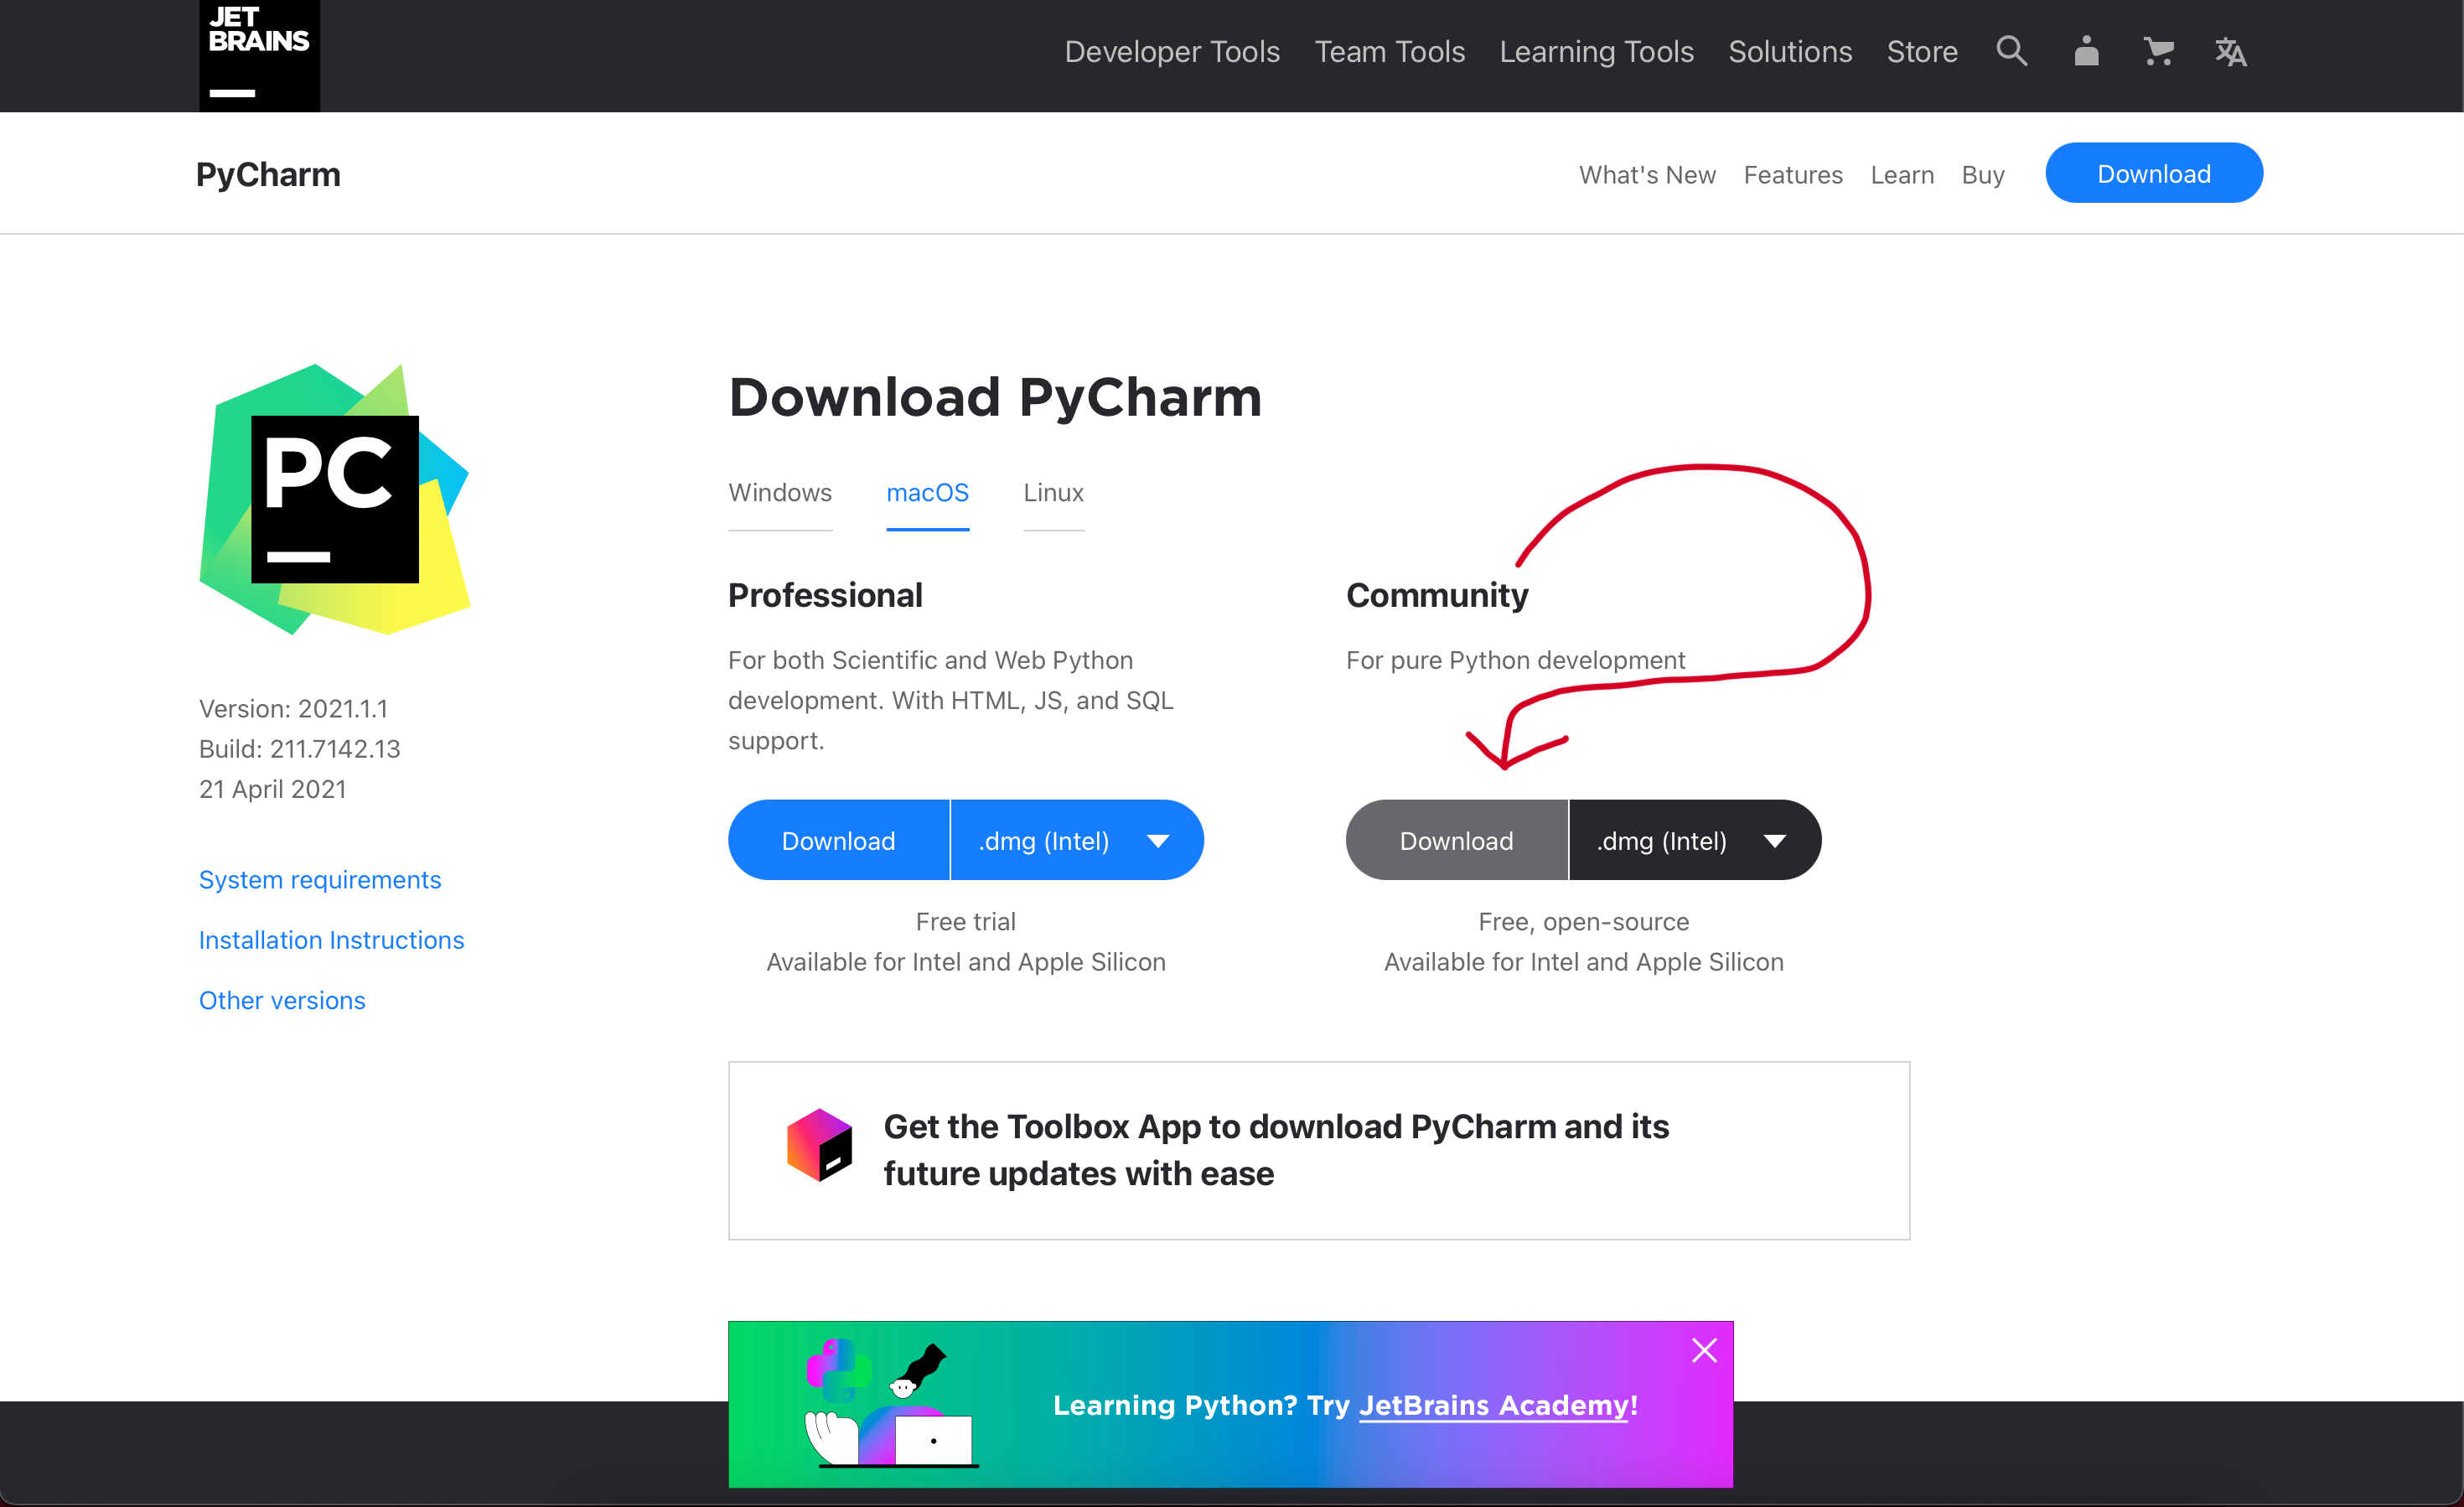Open the site search icon

pyautogui.click(x=2011, y=51)
